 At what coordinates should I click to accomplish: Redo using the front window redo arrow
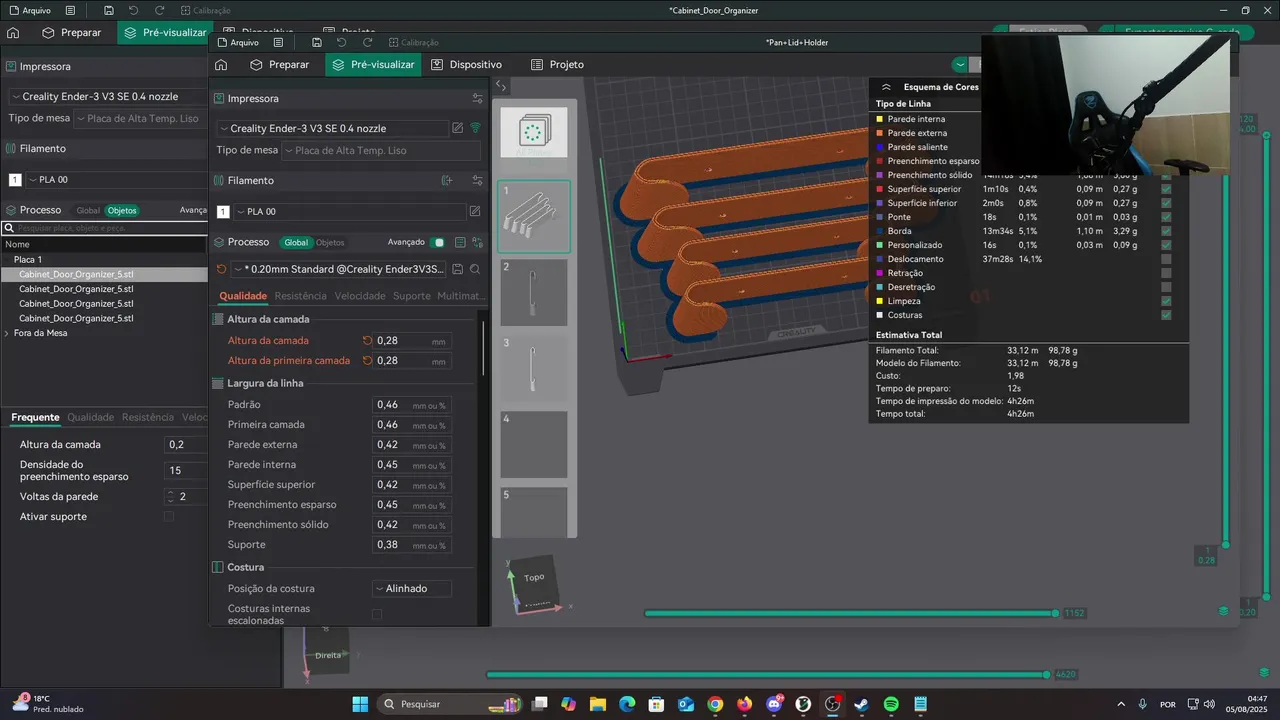click(x=368, y=42)
